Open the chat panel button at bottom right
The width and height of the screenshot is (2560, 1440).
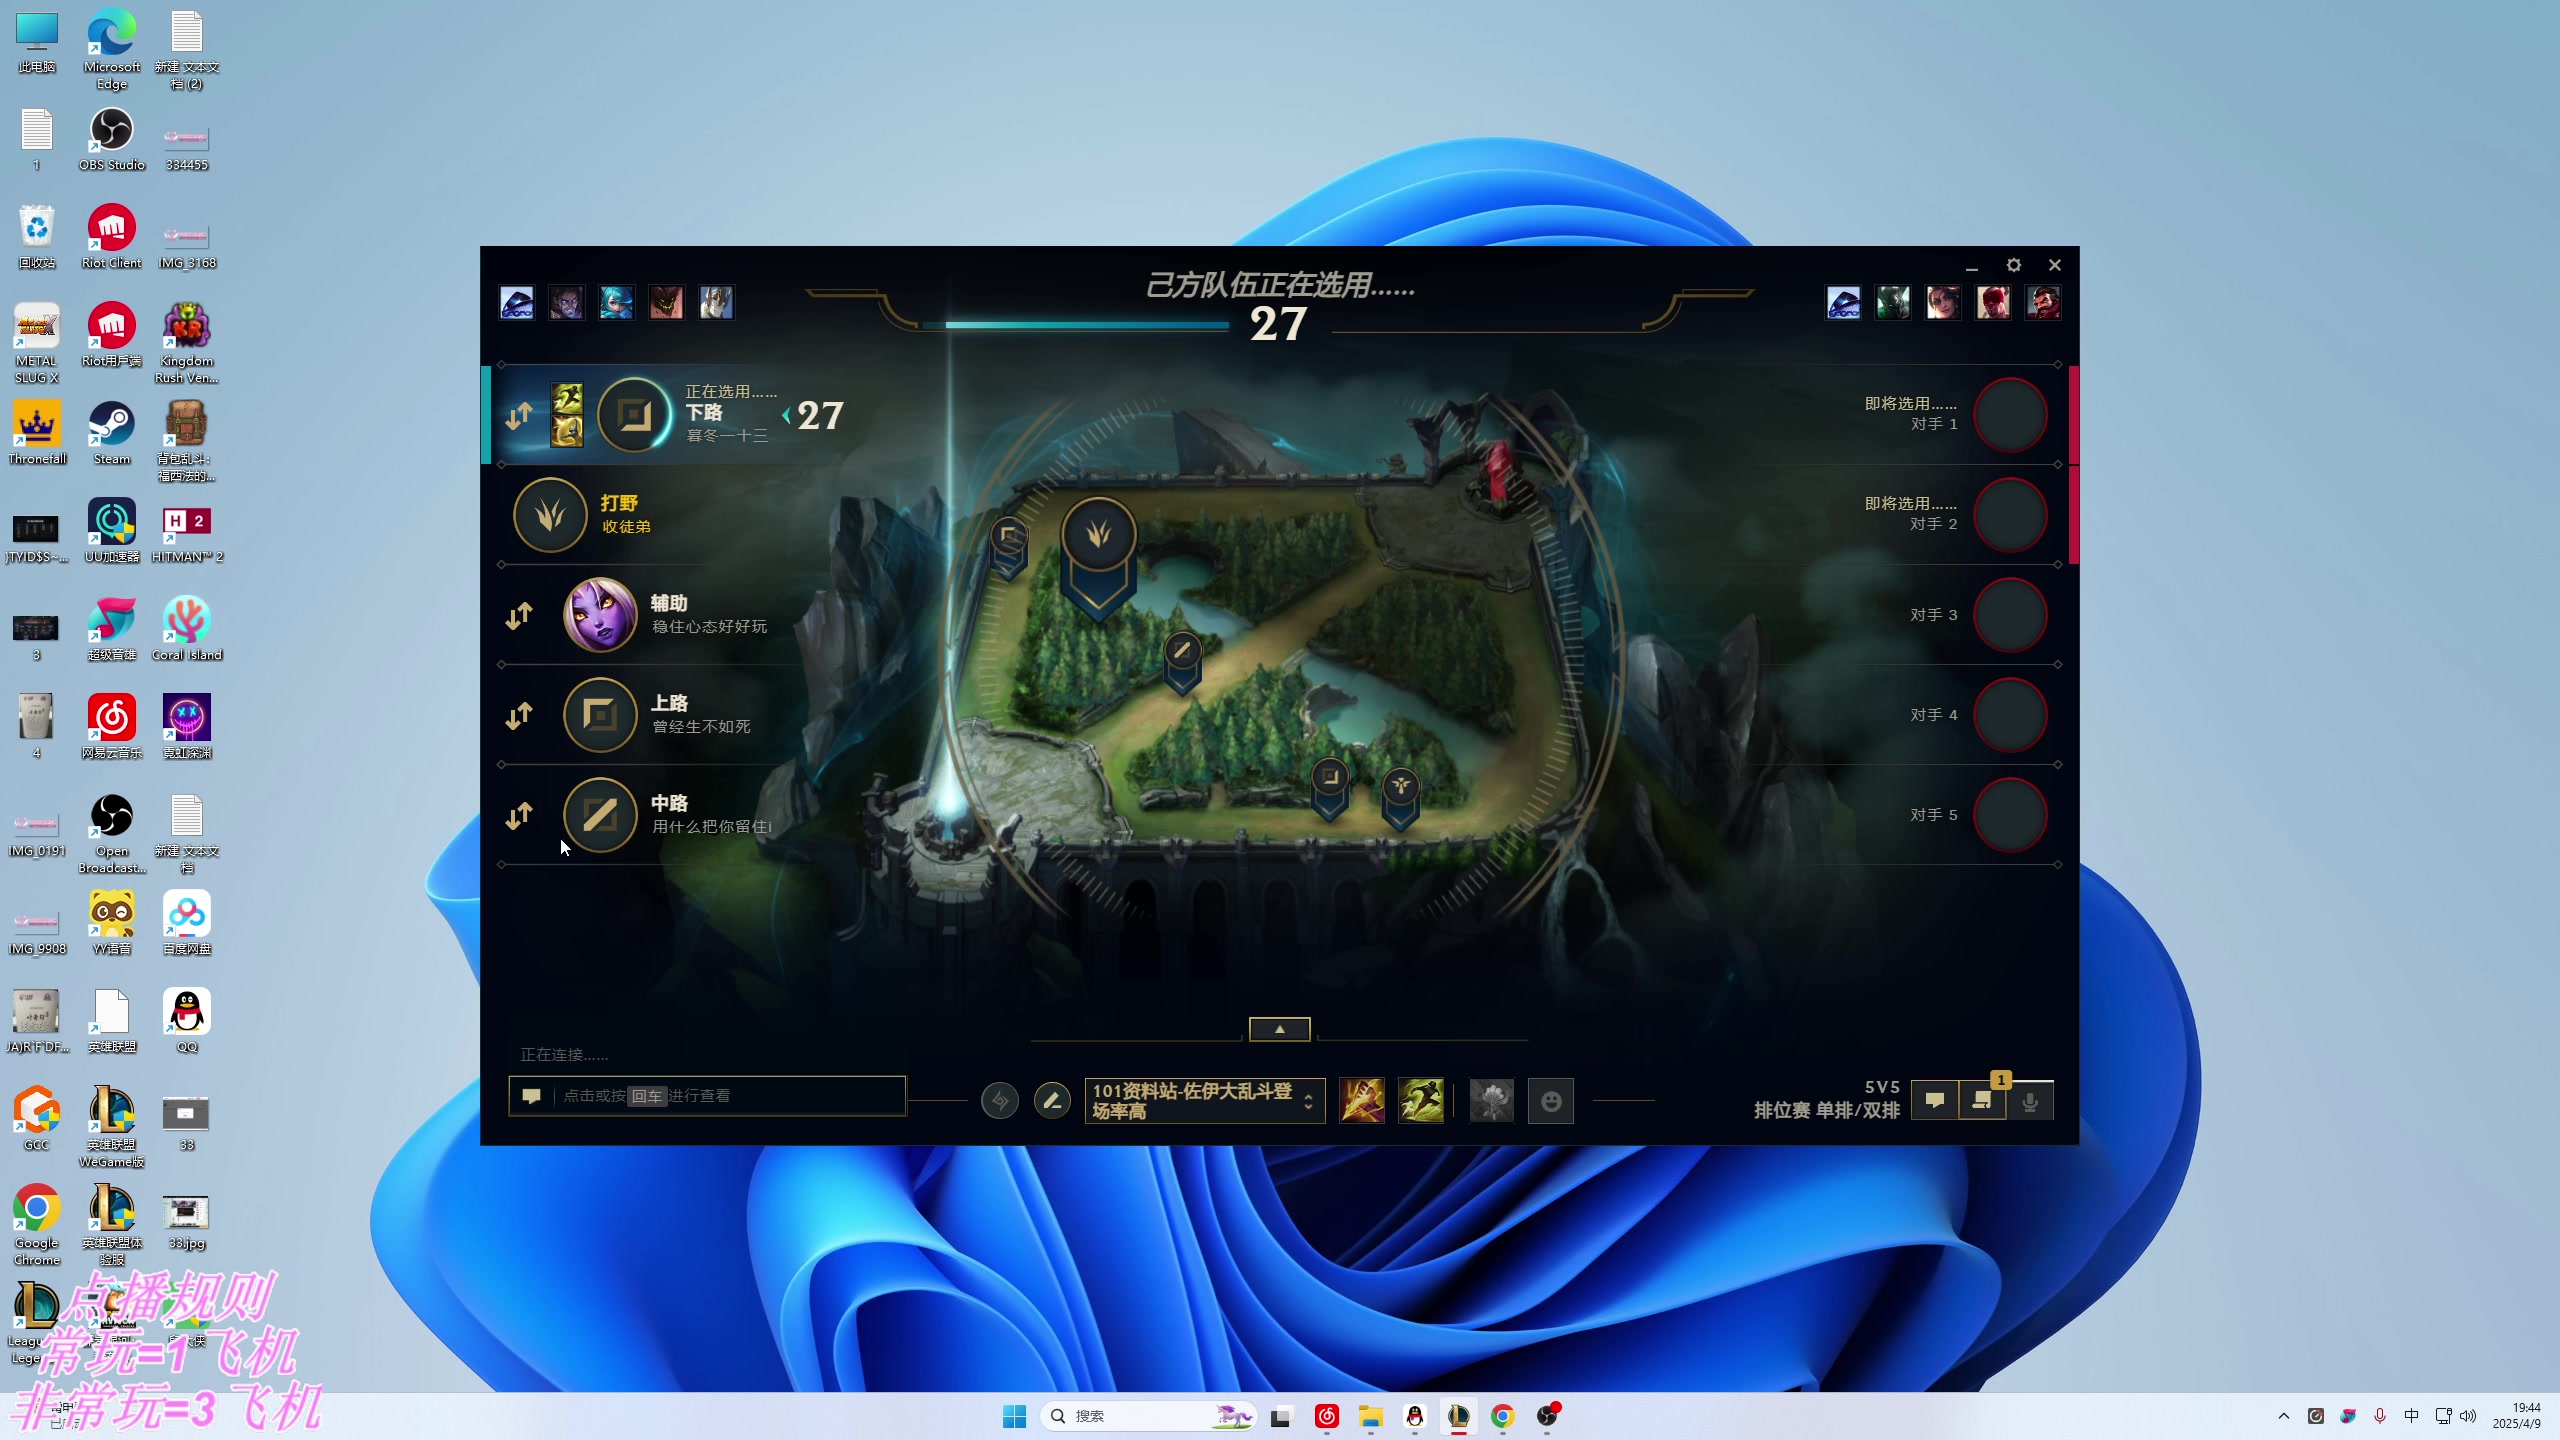1935,1101
